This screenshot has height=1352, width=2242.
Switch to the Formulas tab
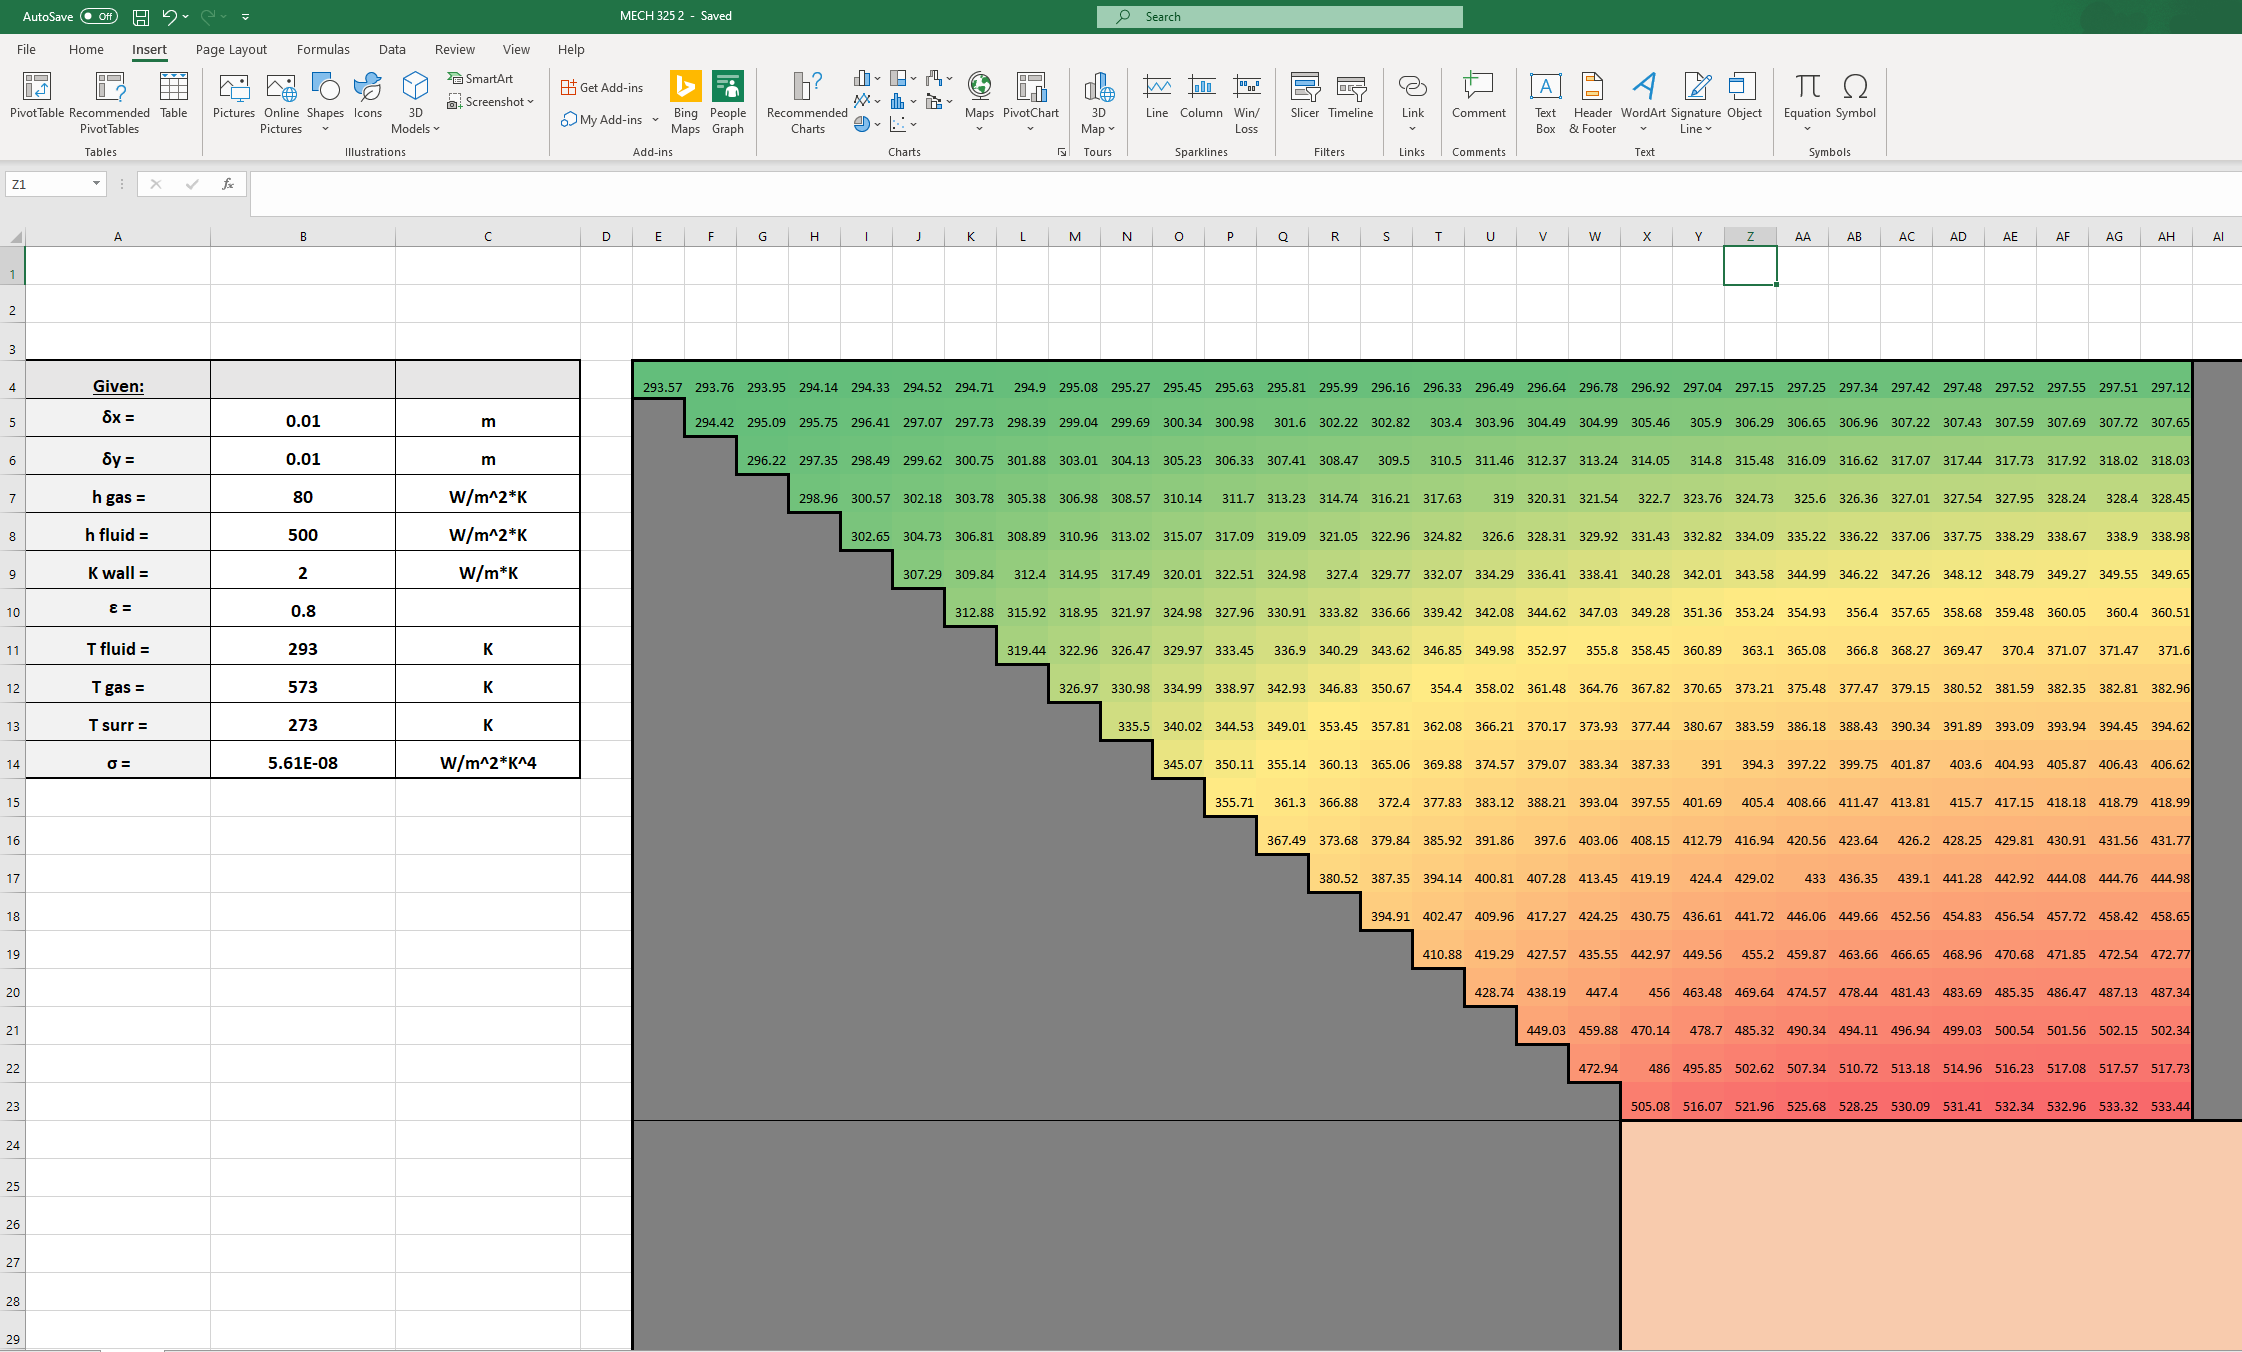[x=323, y=49]
